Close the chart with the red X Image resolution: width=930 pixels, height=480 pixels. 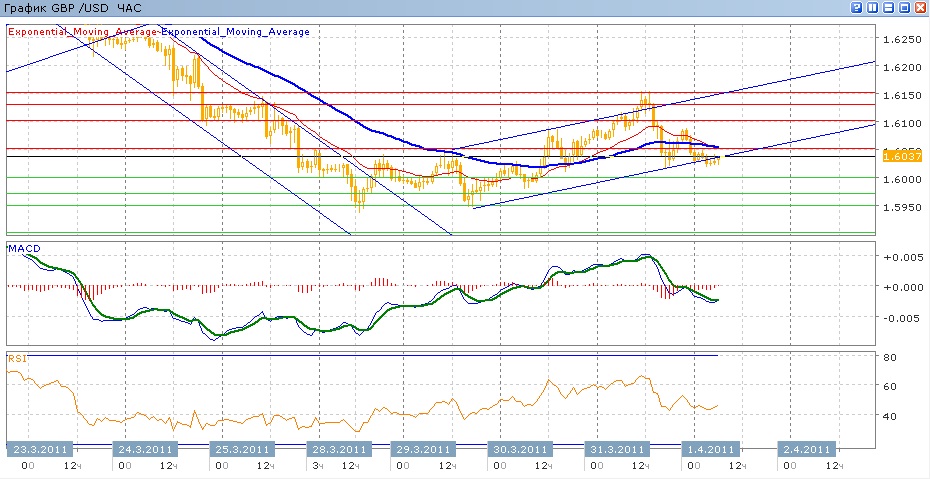920,8
